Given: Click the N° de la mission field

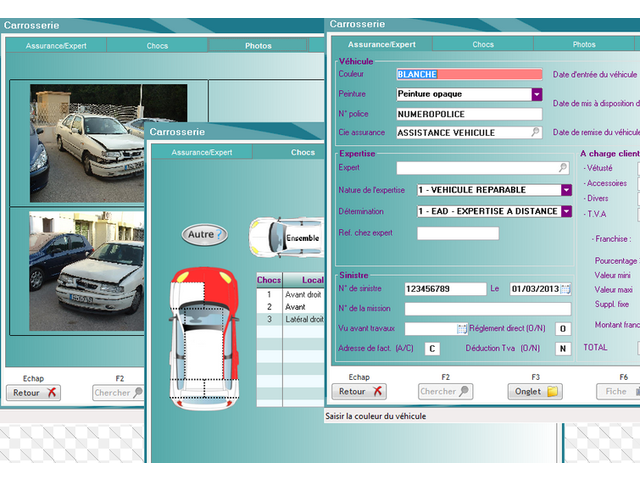Looking at the screenshot, I should 488,309.
